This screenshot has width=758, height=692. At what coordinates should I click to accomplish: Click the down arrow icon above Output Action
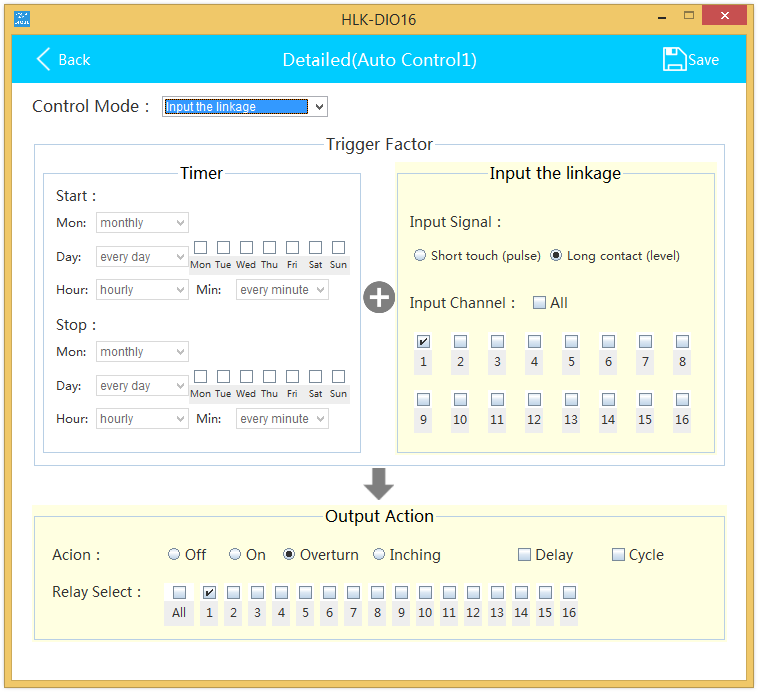[x=379, y=484]
